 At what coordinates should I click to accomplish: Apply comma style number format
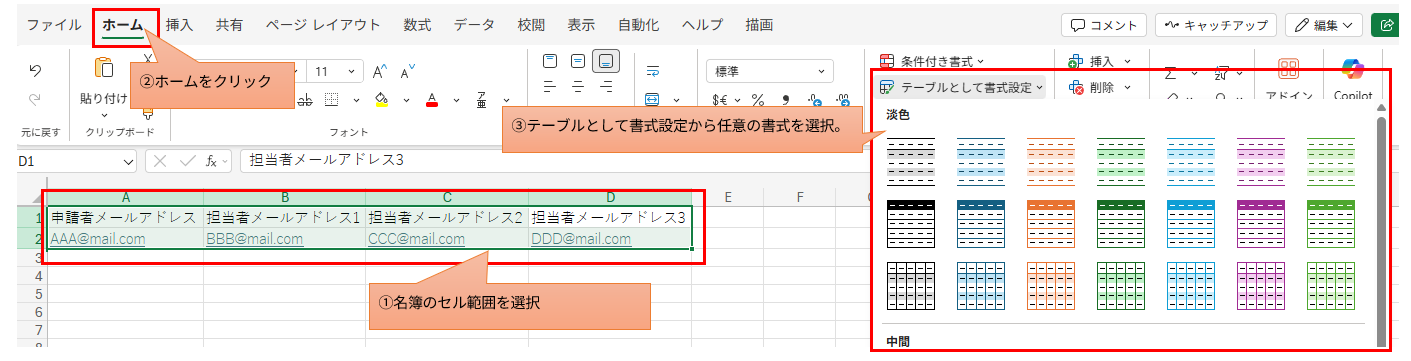tap(785, 99)
